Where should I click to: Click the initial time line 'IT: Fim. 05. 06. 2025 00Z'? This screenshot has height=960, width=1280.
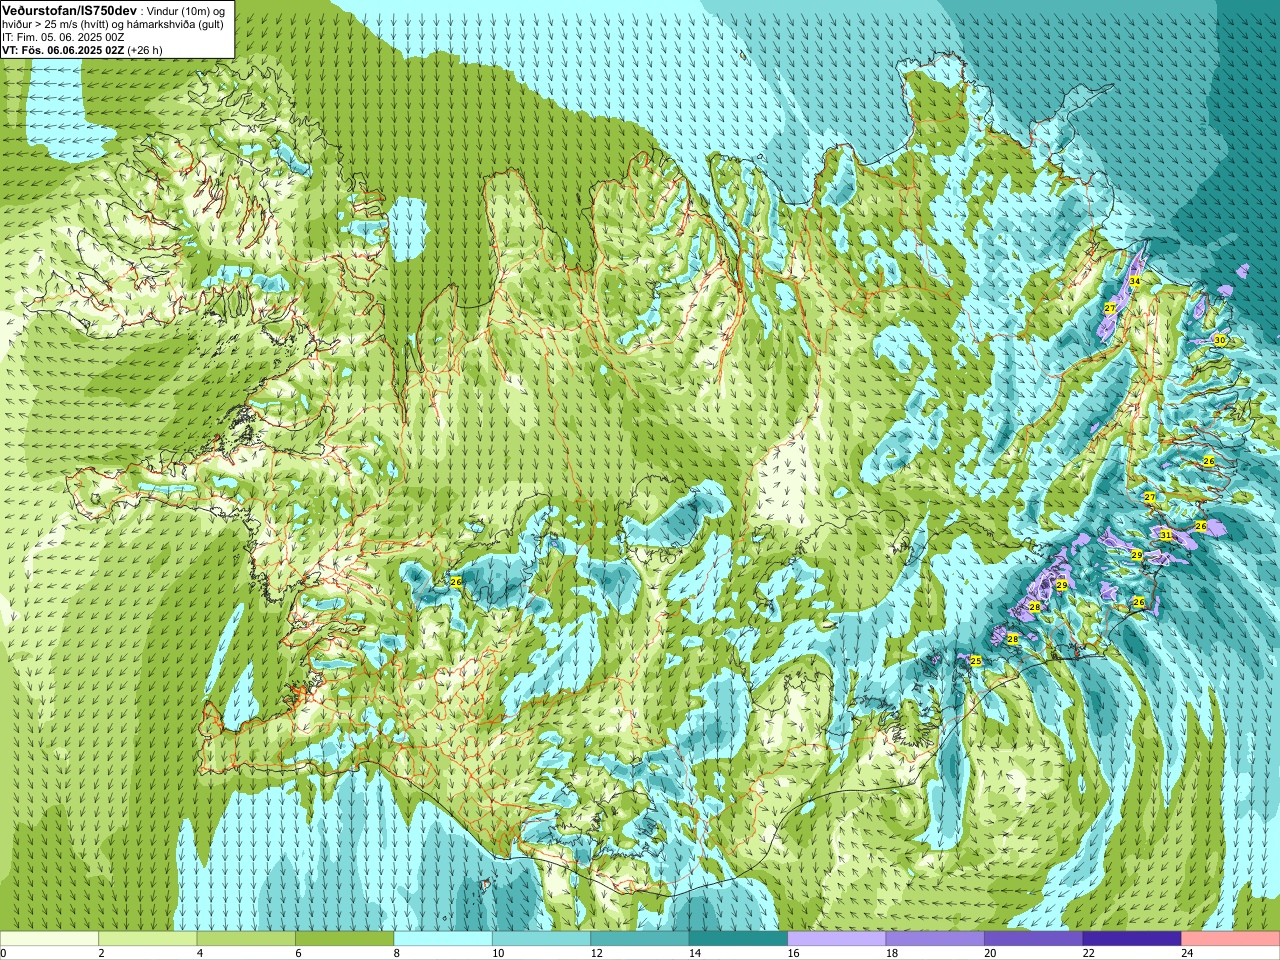[63, 37]
